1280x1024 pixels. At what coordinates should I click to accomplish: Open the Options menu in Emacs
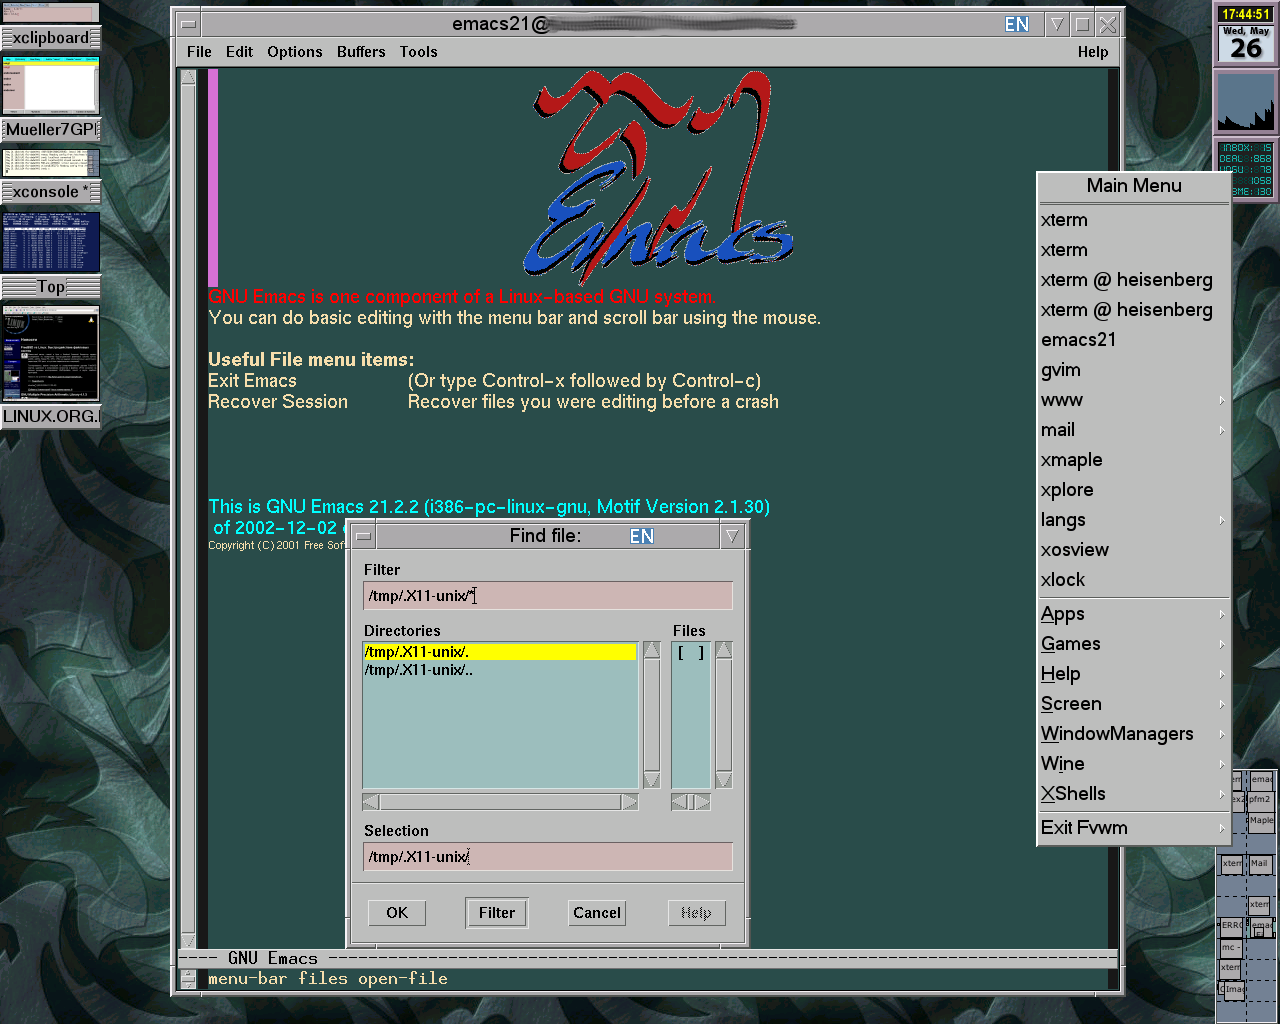295,52
